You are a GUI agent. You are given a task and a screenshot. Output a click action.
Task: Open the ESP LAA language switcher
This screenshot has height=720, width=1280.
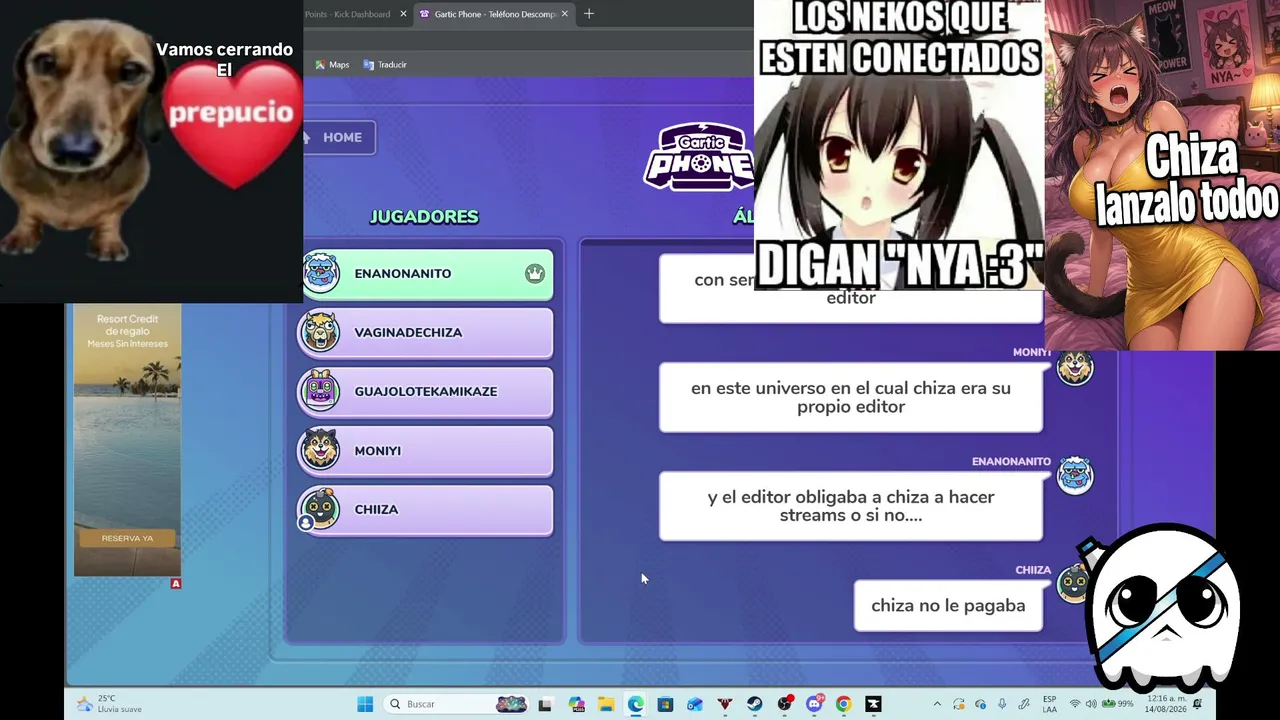[1050, 704]
